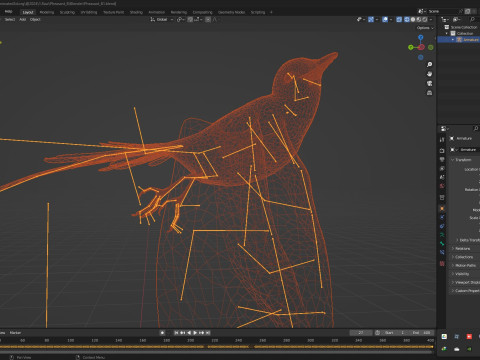Click properties editor search icon
The width and height of the screenshot is (480, 360).
476,128
